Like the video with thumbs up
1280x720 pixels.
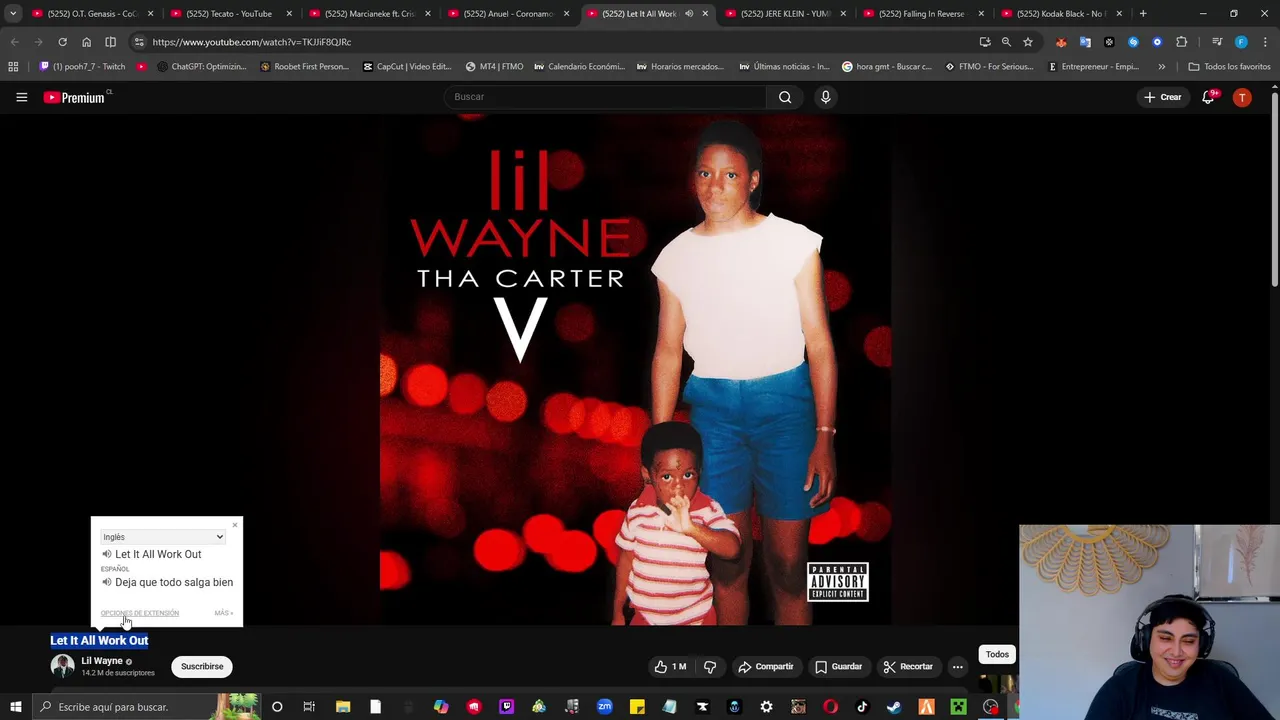click(x=670, y=667)
